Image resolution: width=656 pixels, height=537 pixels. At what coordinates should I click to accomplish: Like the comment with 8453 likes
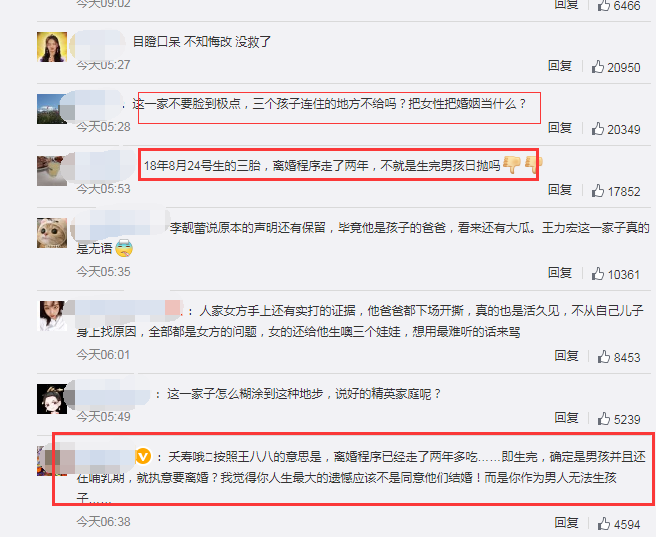click(604, 356)
